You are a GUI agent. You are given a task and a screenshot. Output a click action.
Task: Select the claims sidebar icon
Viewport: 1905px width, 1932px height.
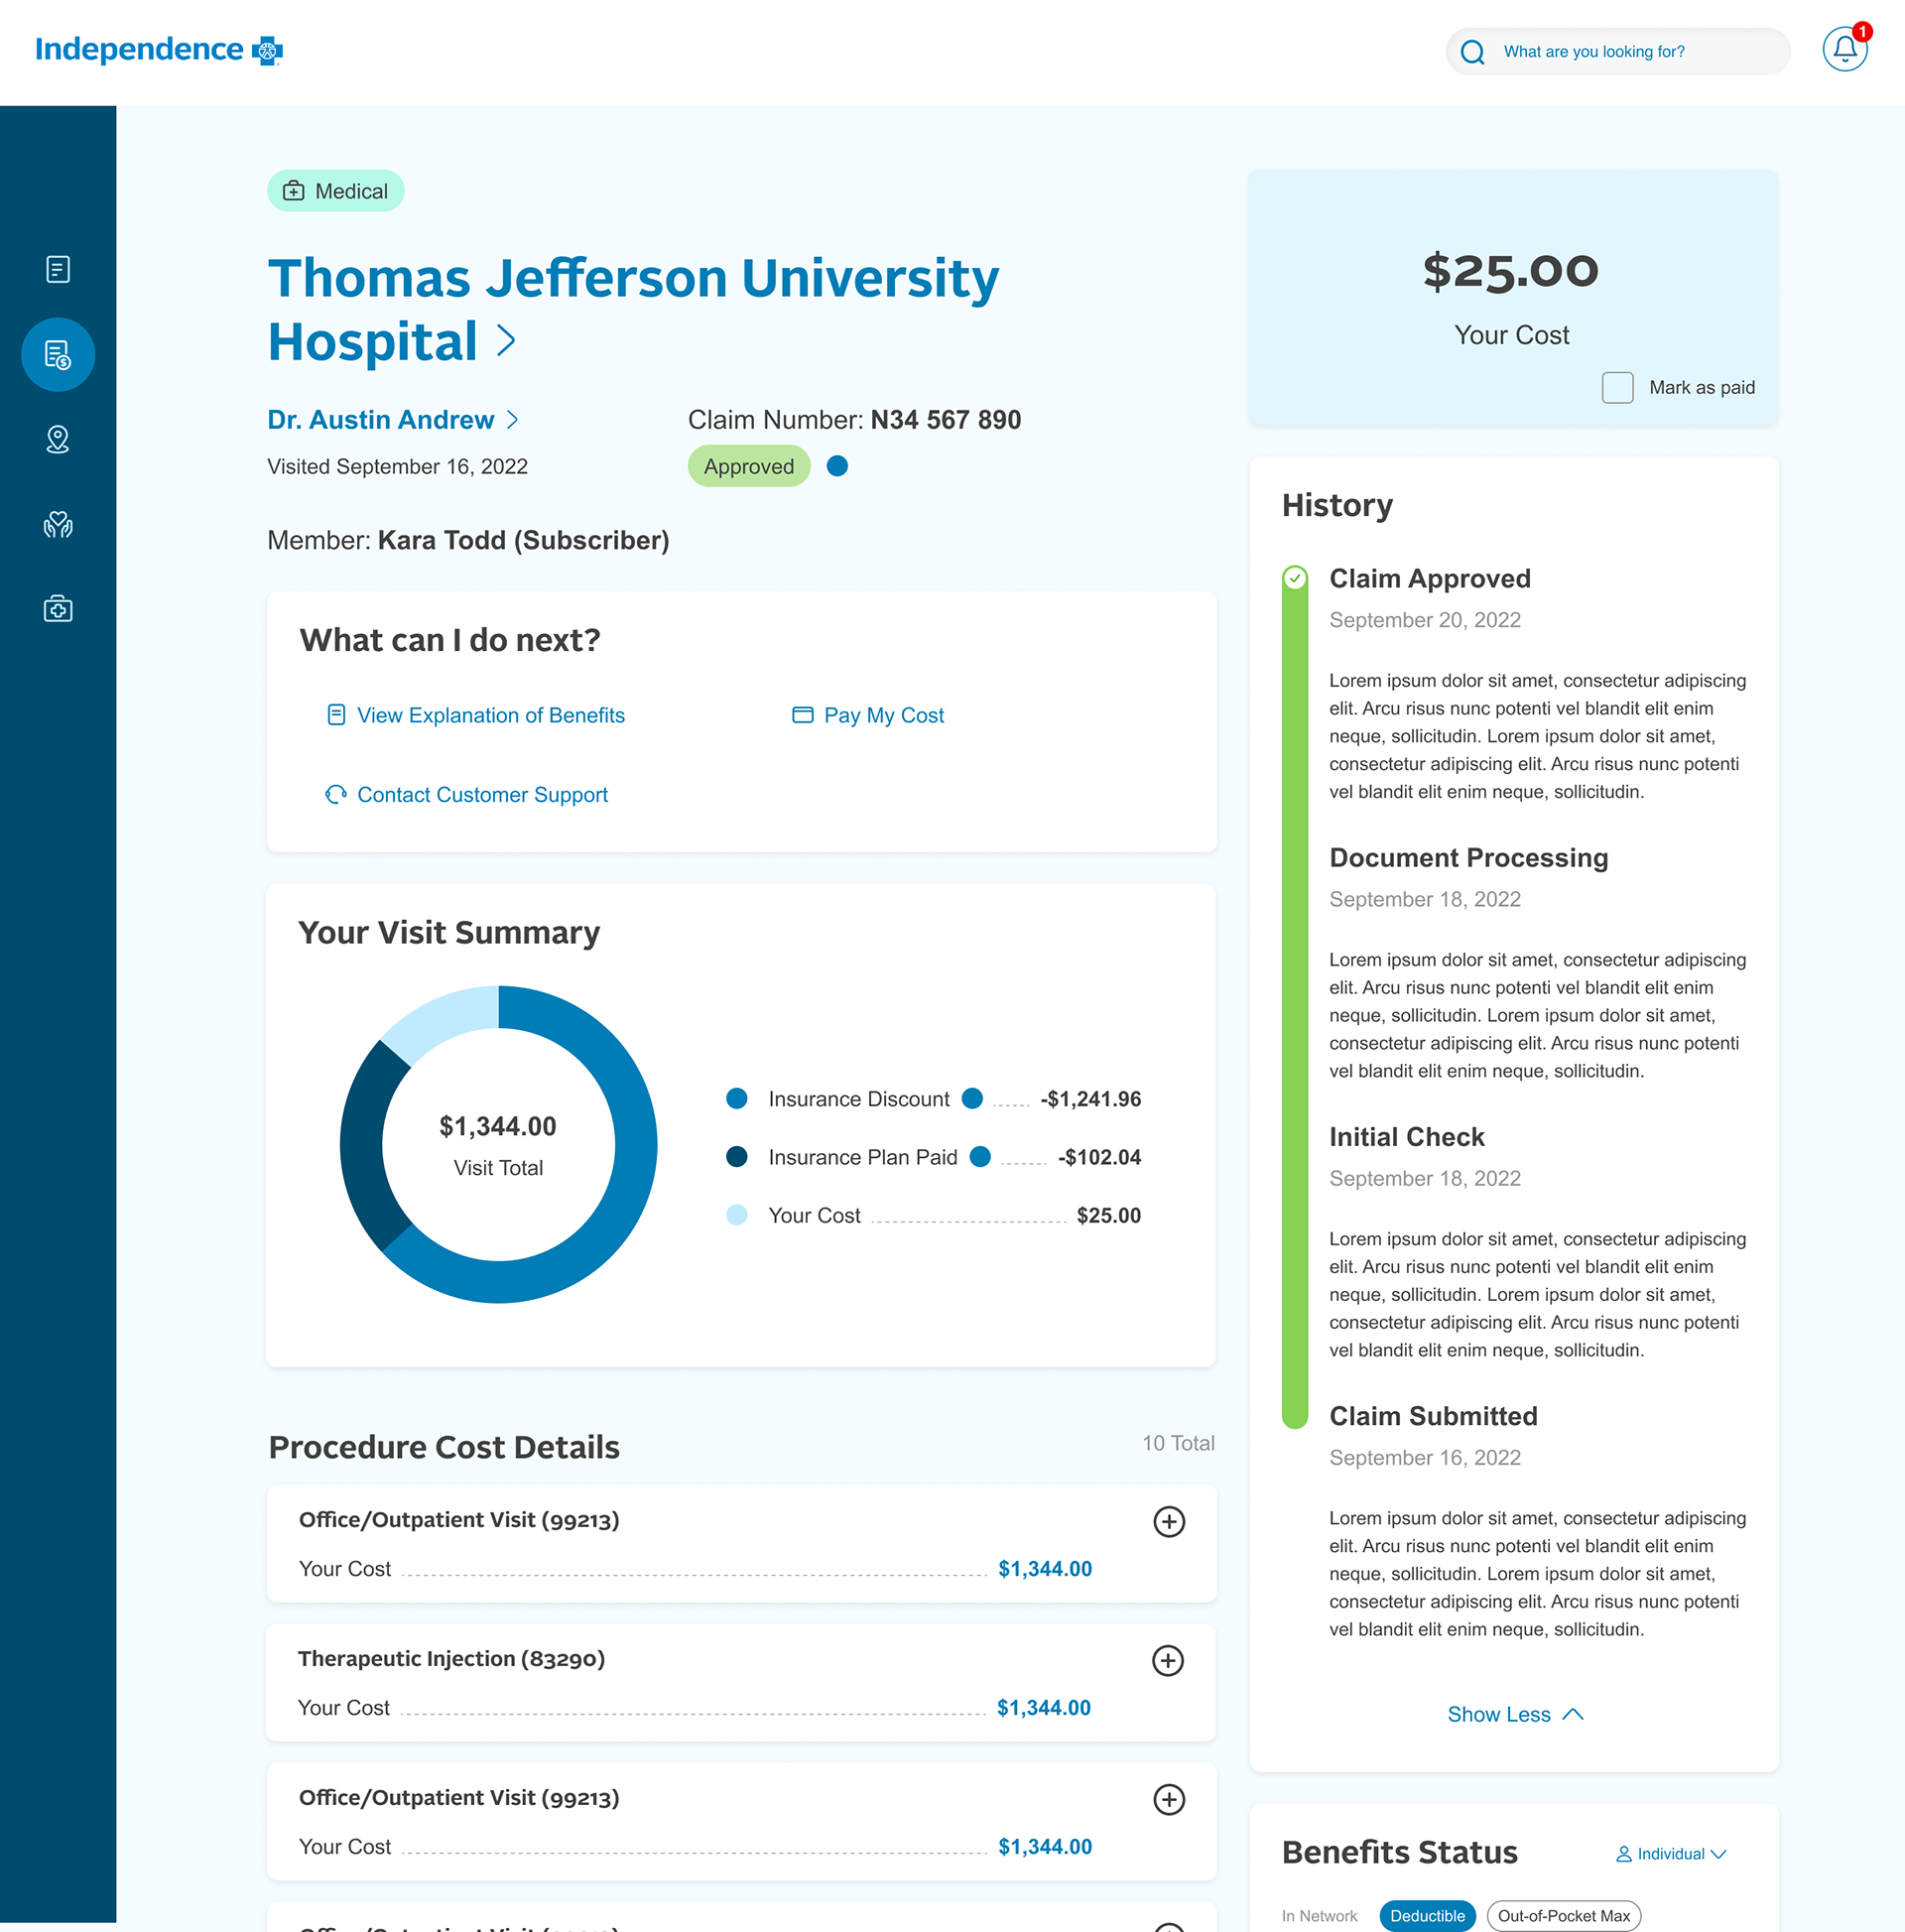pyautogui.click(x=58, y=354)
